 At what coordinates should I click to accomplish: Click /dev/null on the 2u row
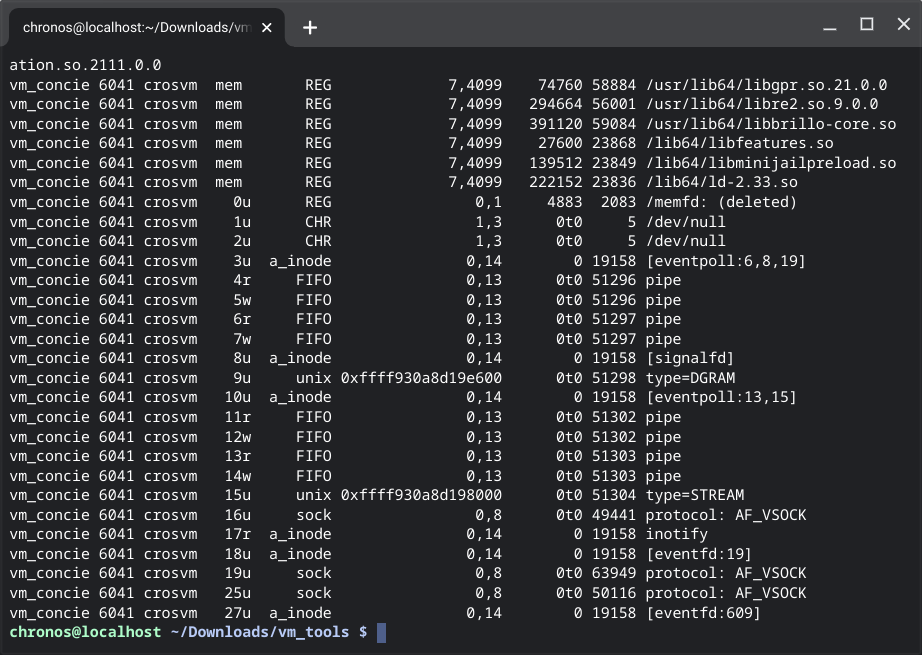(686, 241)
